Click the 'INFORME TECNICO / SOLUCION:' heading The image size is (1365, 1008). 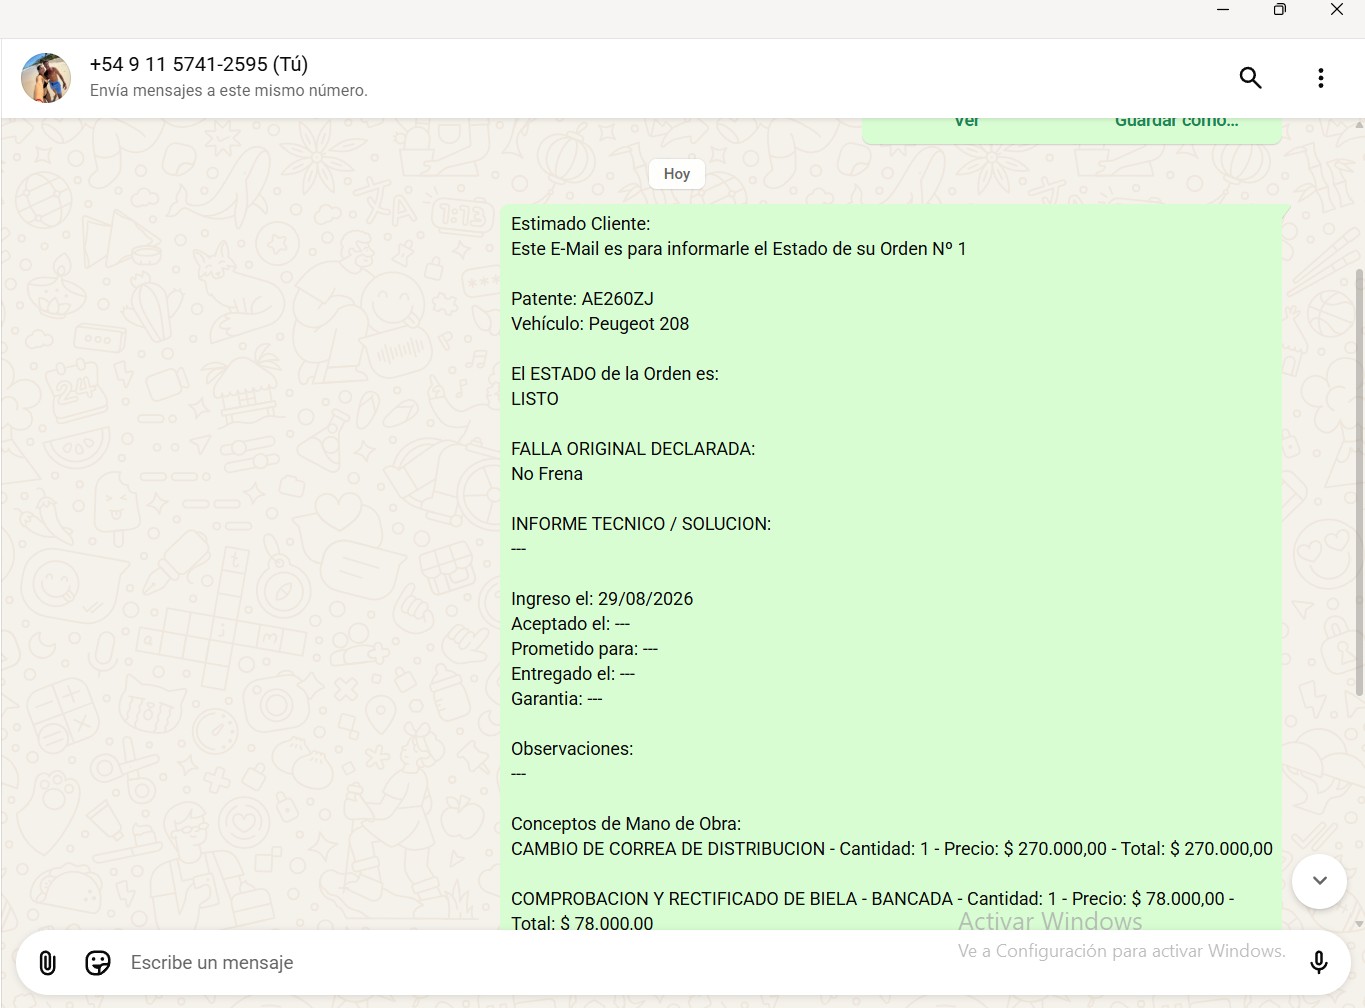(x=641, y=524)
